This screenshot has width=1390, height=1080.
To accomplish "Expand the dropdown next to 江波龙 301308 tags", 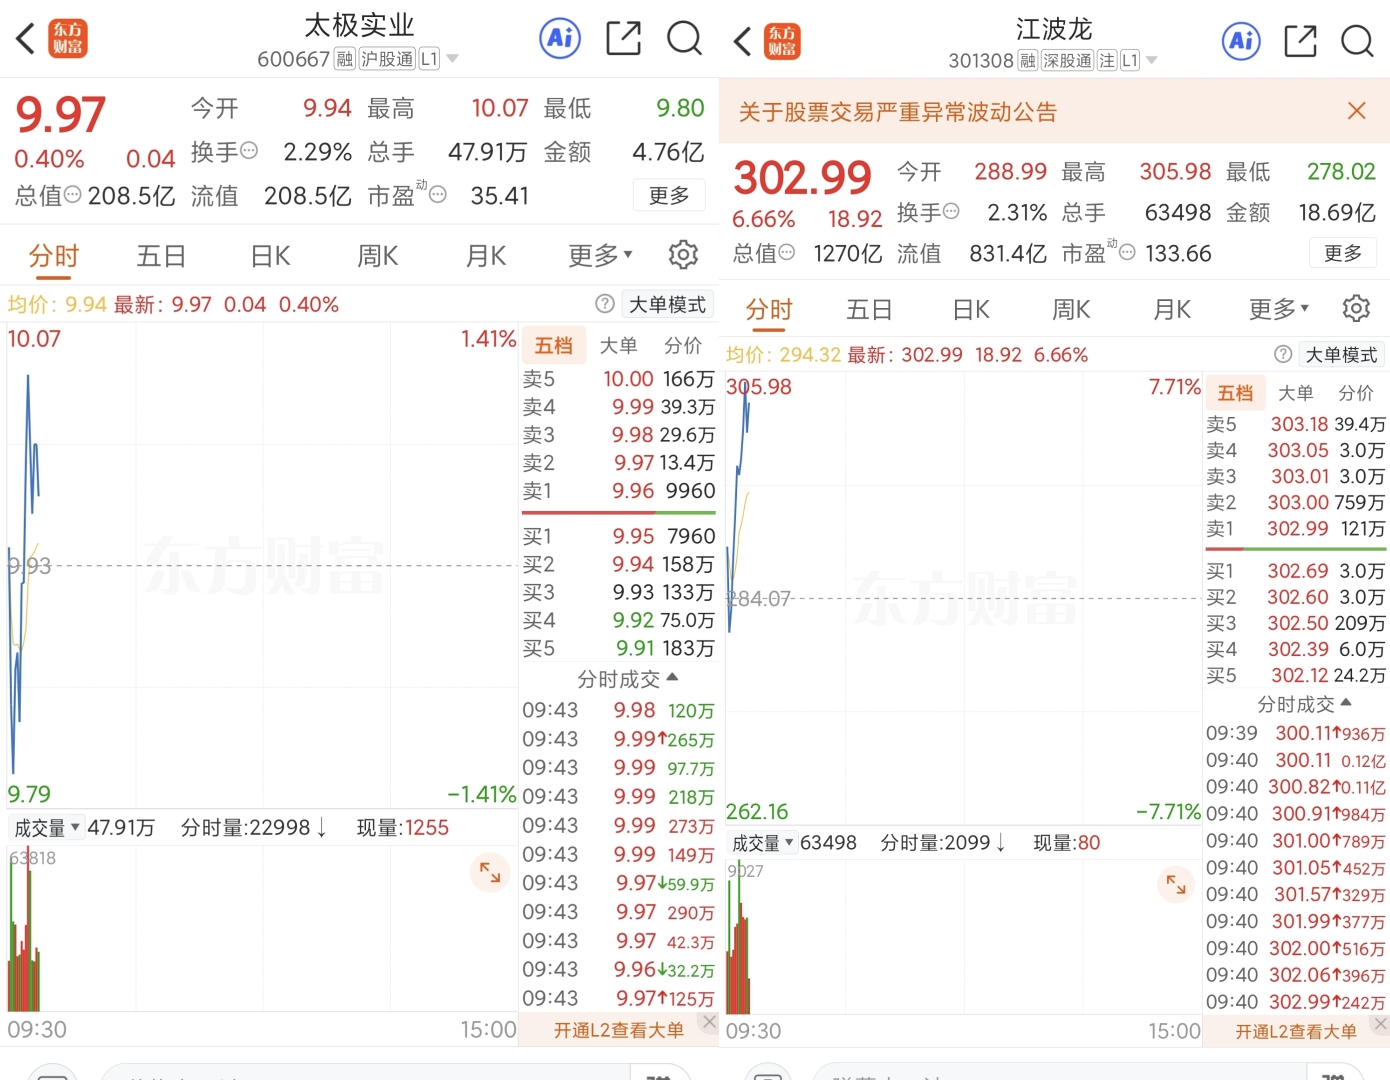I will (x=1151, y=61).
